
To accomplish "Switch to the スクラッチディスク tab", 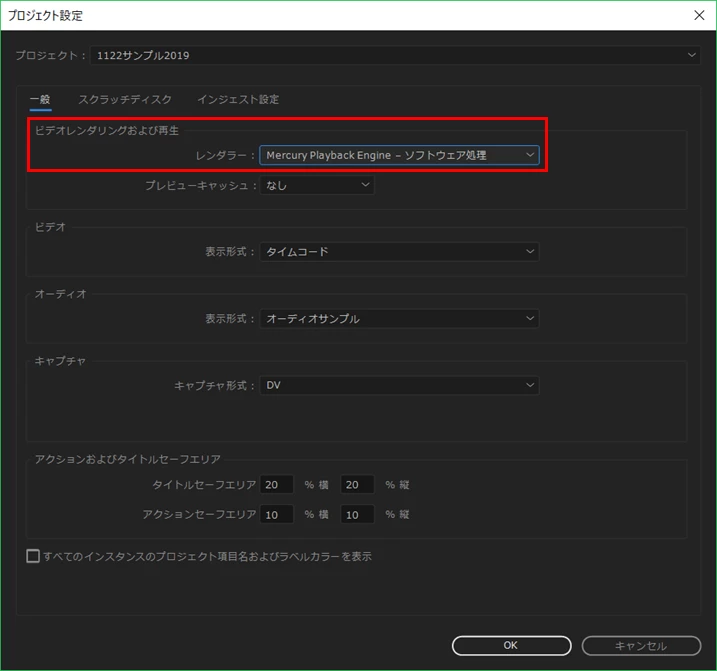I will [125, 99].
